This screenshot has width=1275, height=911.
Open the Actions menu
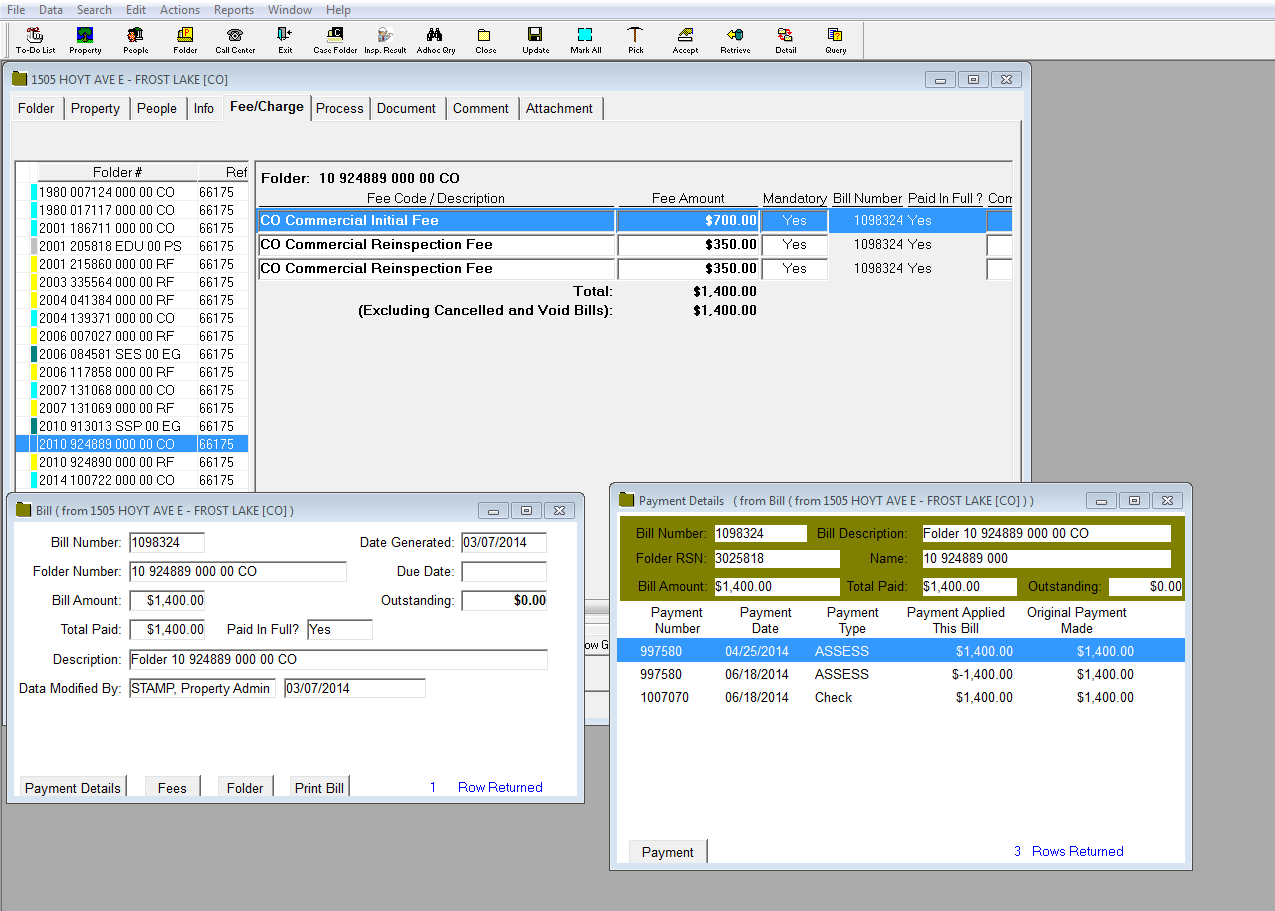[x=180, y=10]
